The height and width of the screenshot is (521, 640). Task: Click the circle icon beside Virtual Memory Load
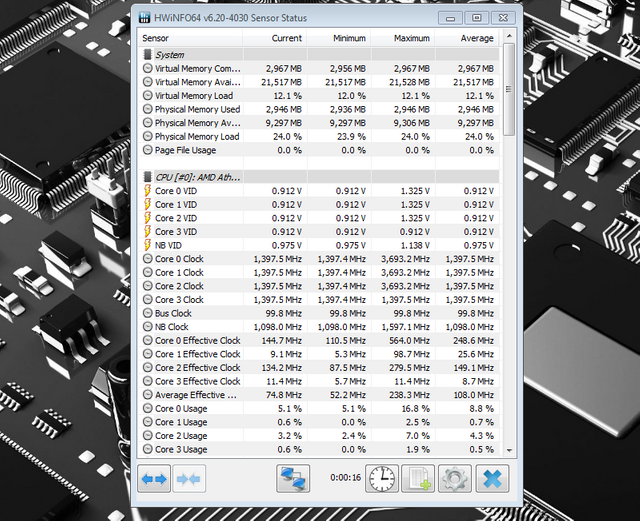point(147,96)
